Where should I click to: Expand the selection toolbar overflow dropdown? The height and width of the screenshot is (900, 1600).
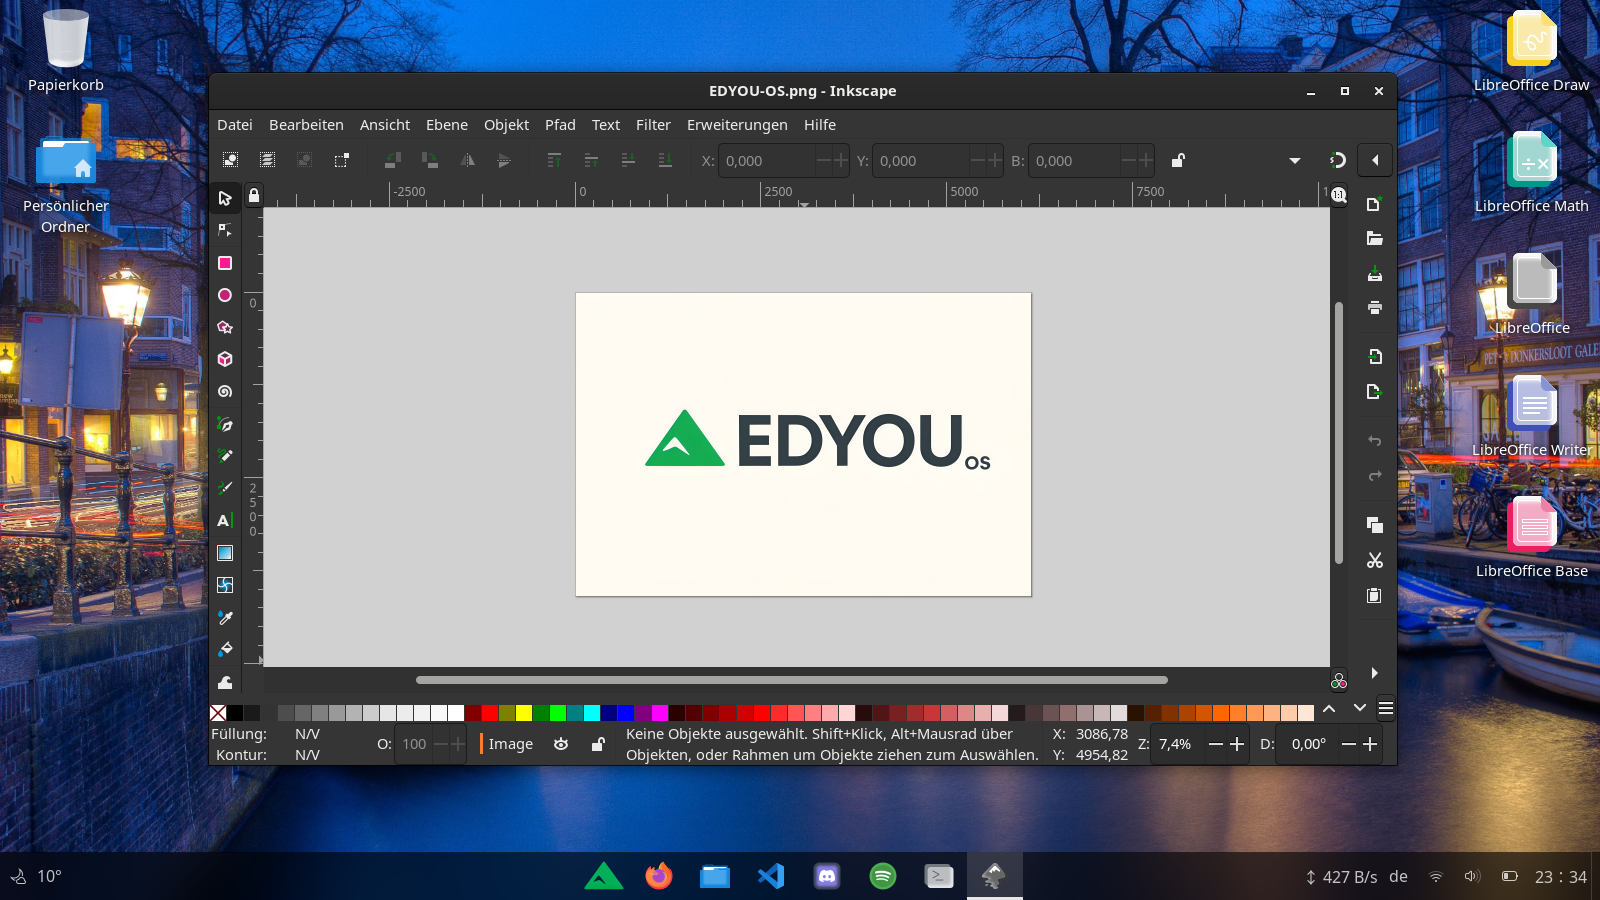[1295, 160]
